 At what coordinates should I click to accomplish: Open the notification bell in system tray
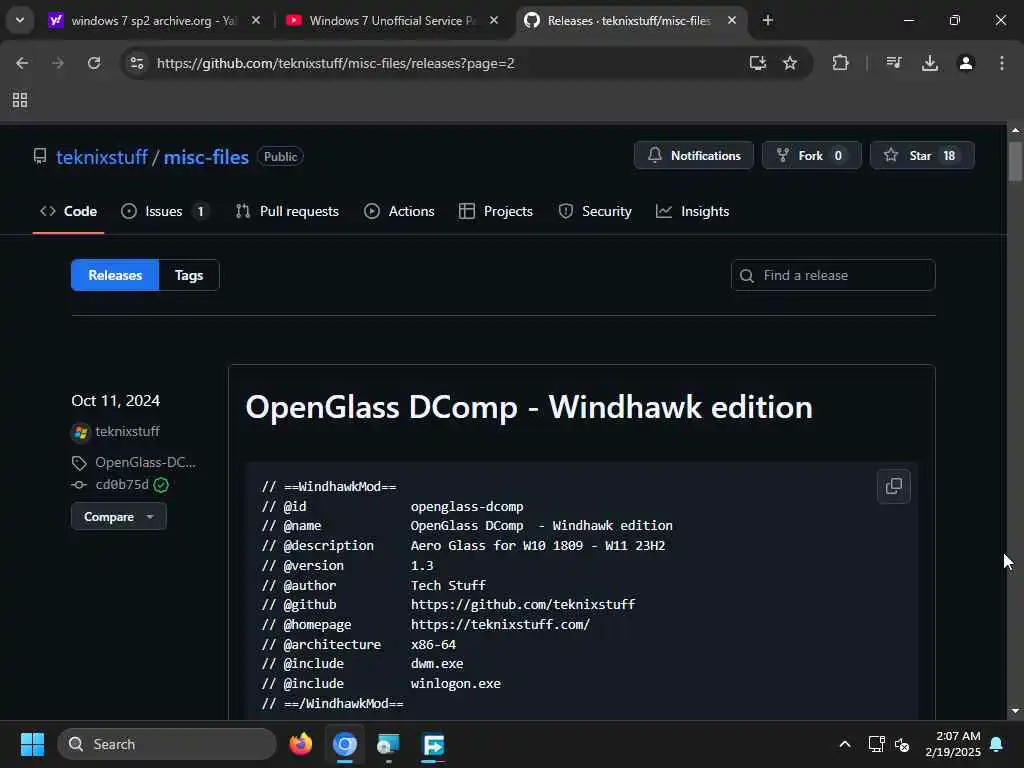[x=996, y=744]
